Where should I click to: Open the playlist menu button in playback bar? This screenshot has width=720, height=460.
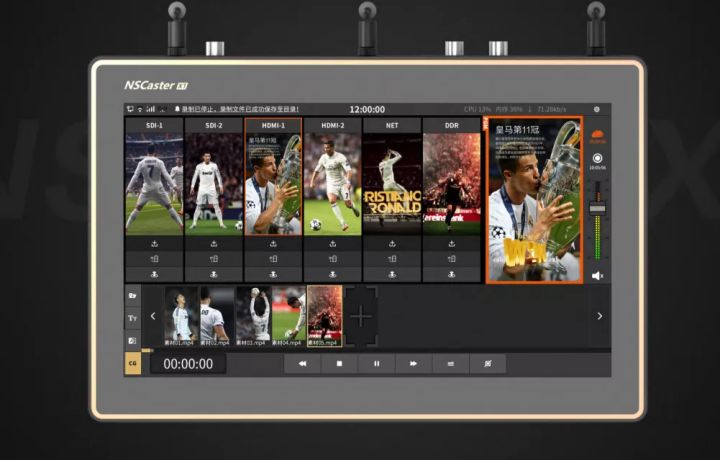450,364
